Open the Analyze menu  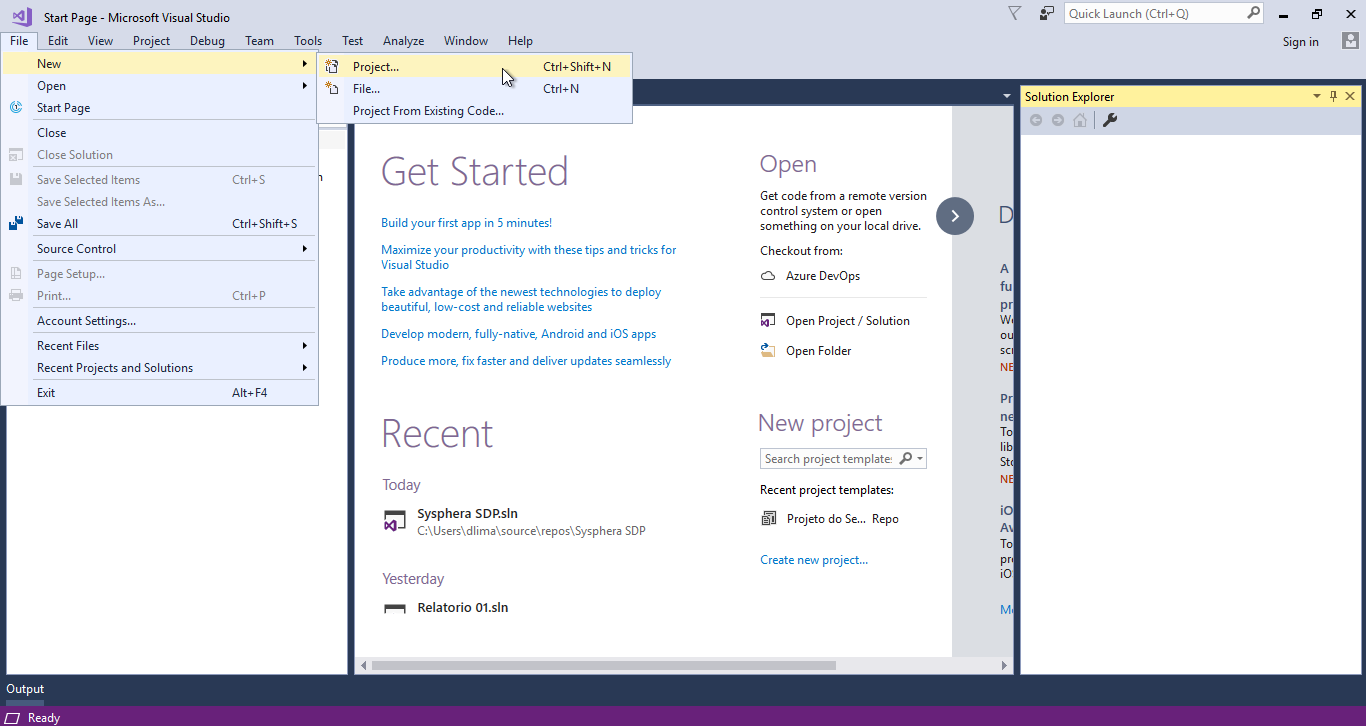click(x=403, y=41)
